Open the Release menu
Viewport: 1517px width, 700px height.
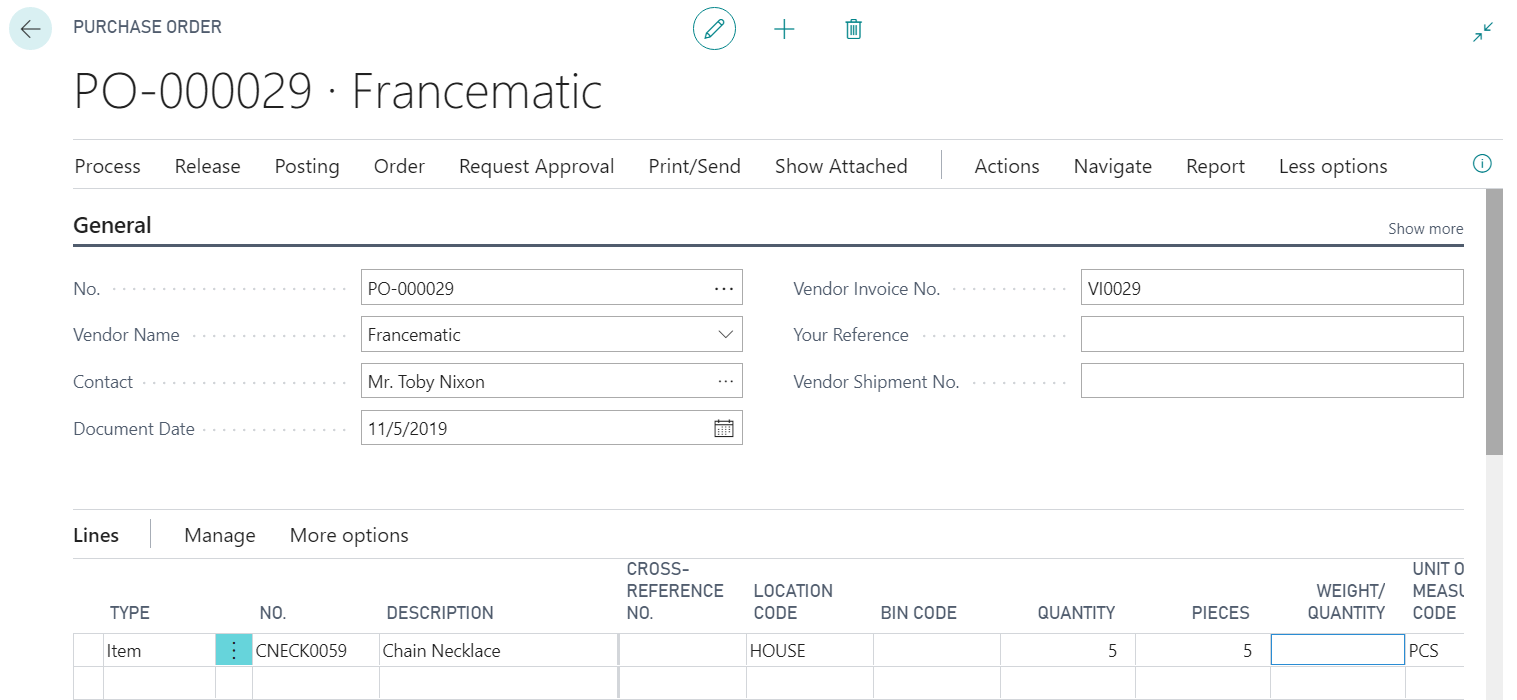click(x=207, y=166)
